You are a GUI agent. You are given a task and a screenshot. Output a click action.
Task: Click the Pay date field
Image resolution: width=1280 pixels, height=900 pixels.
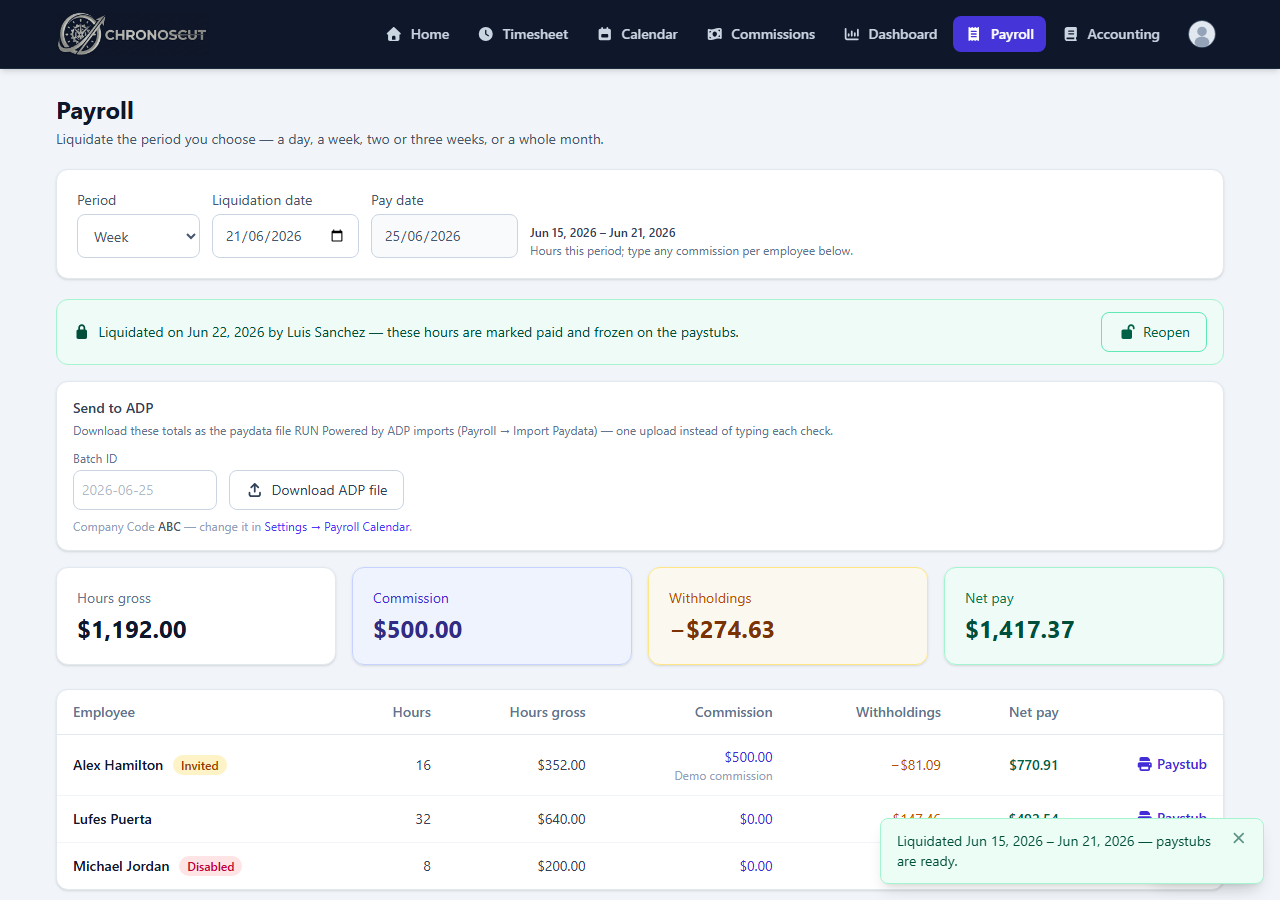(x=444, y=236)
